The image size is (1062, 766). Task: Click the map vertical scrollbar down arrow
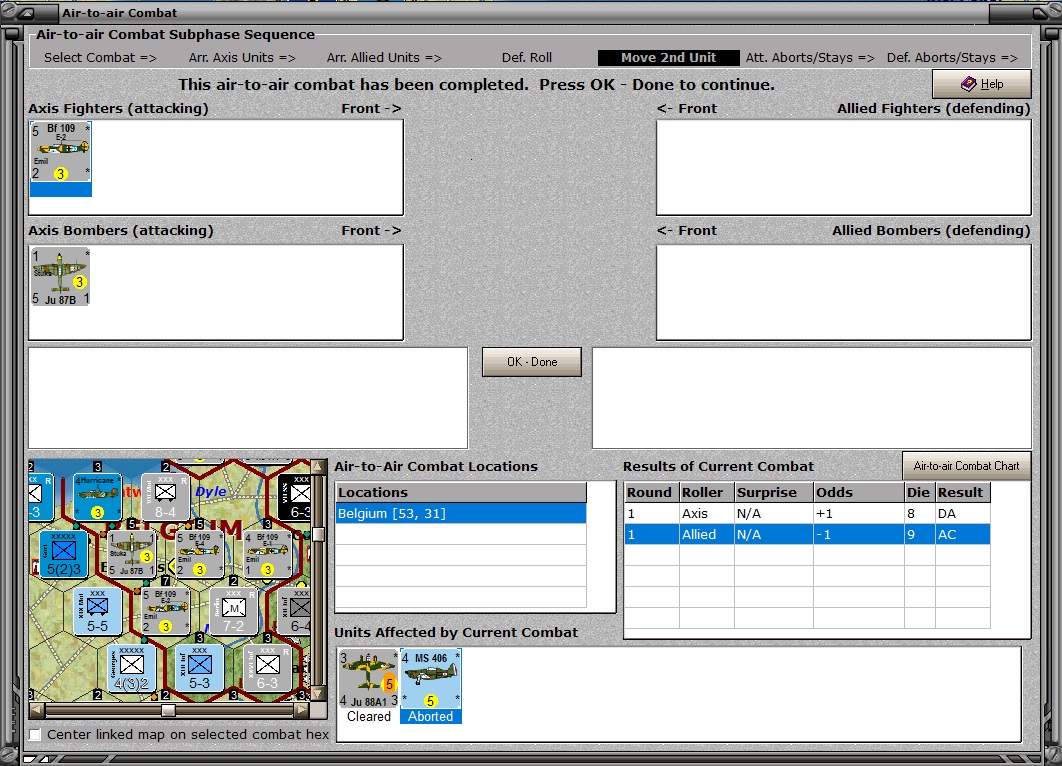317,694
